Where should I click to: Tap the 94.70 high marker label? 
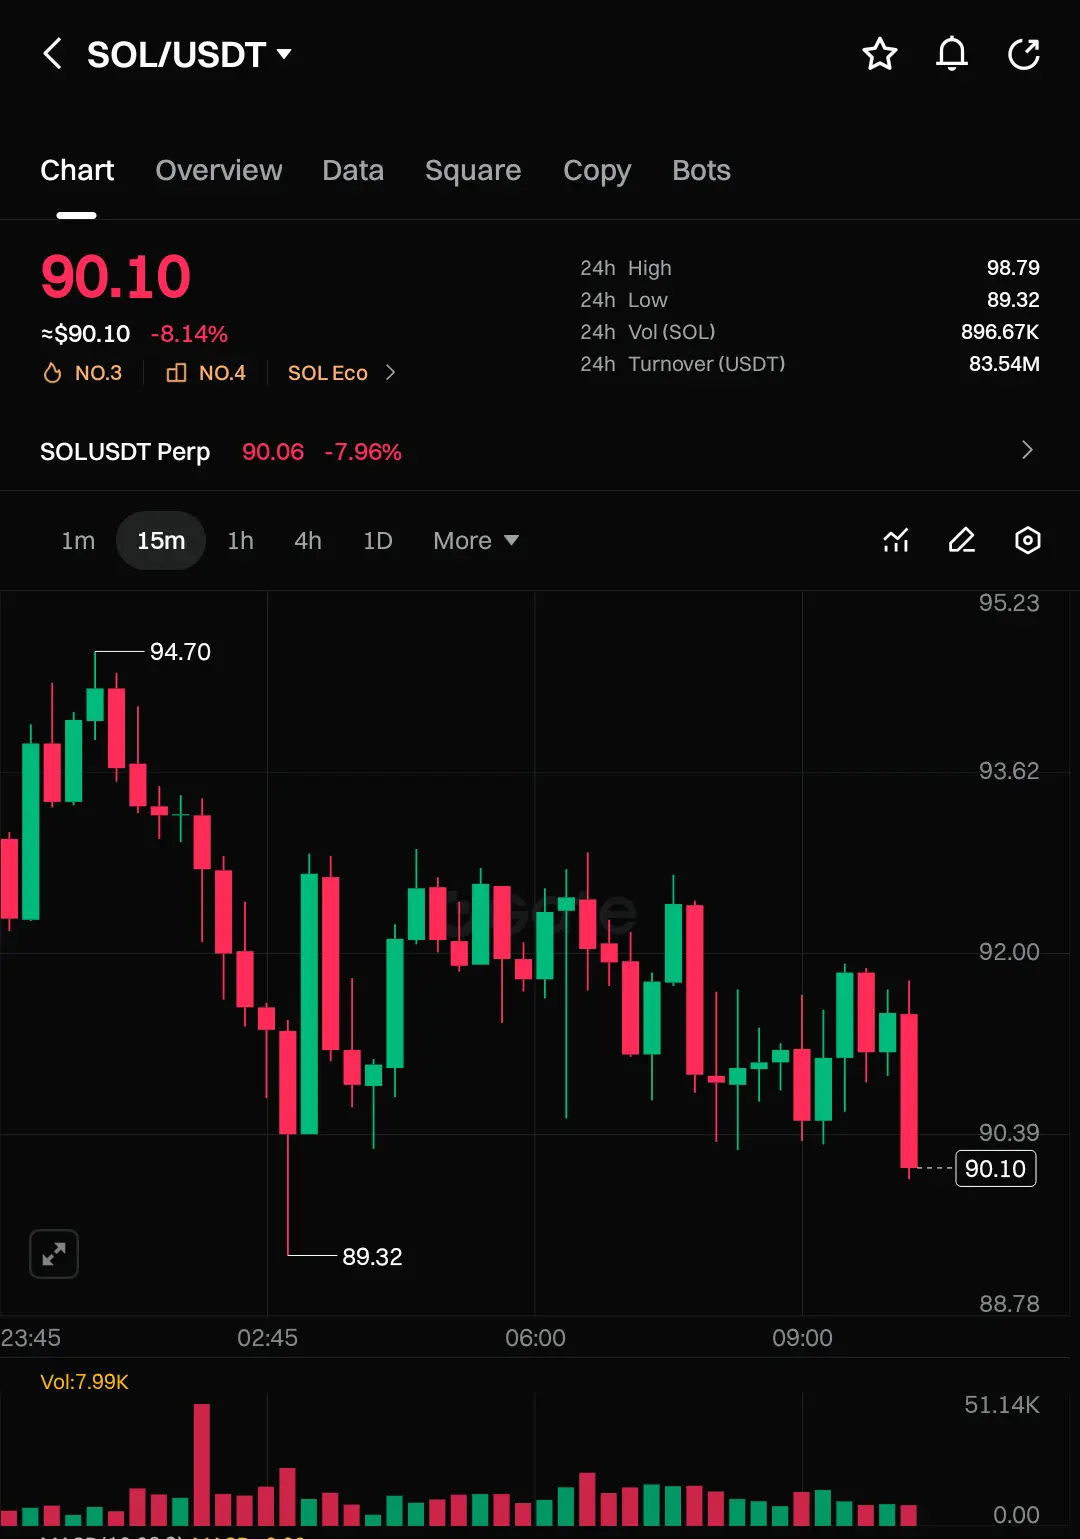(180, 652)
